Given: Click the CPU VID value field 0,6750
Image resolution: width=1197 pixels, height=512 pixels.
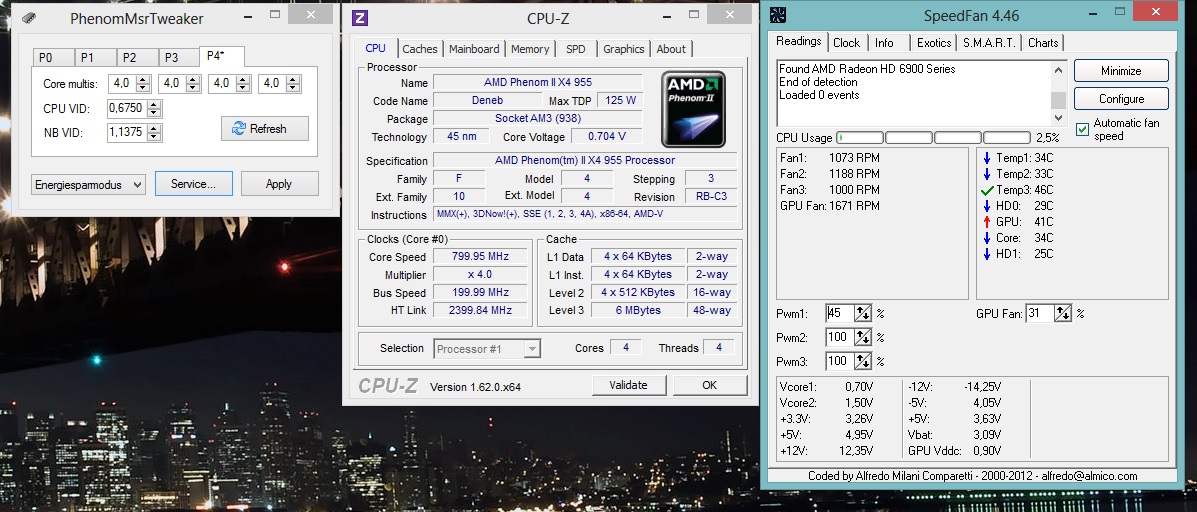Looking at the screenshot, I should click(127, 108).
